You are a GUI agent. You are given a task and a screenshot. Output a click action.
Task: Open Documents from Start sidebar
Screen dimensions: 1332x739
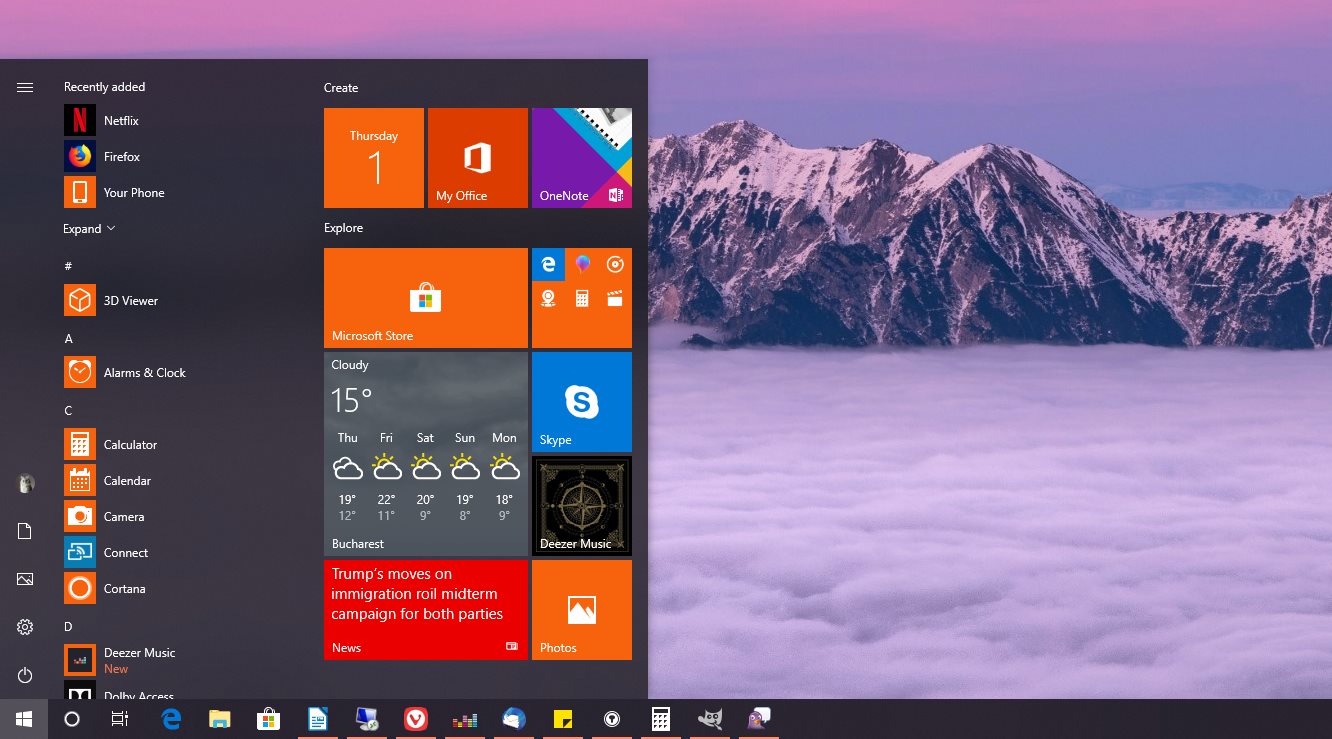[x=25, y=531]
